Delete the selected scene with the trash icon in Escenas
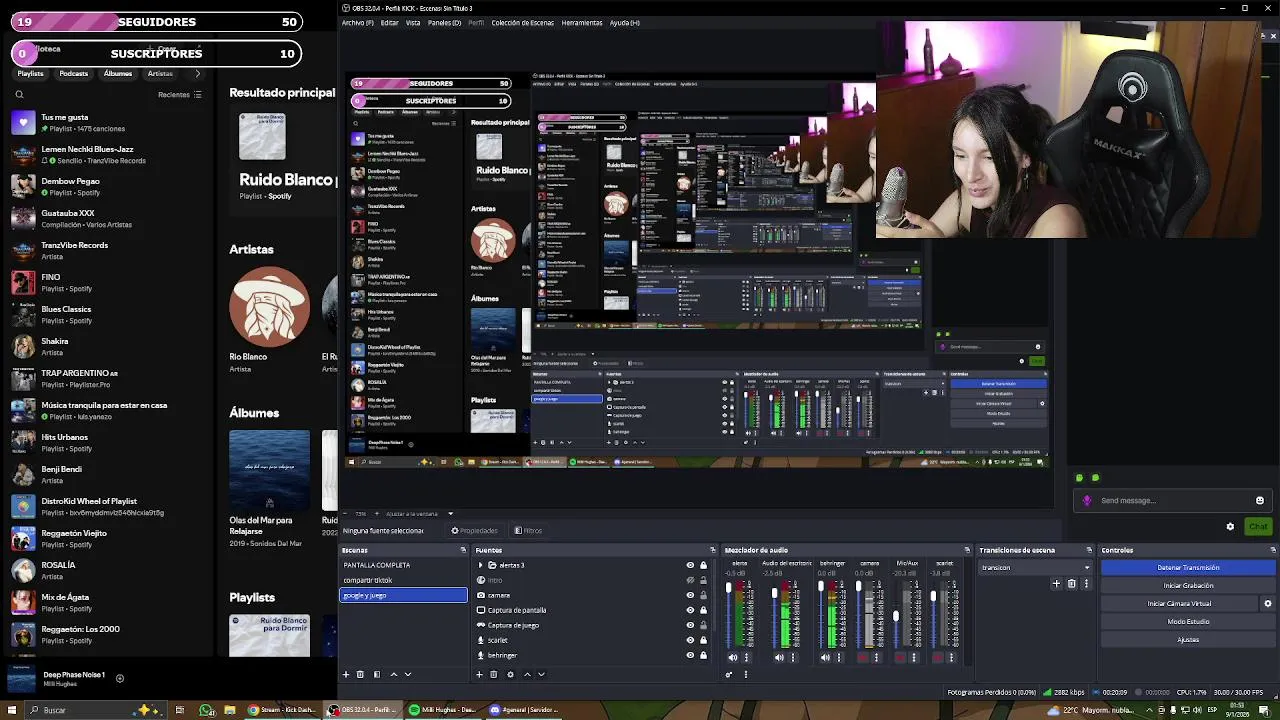Image resolution: width=1280 pixels, height=720 pixels. (x=360, y=674)
